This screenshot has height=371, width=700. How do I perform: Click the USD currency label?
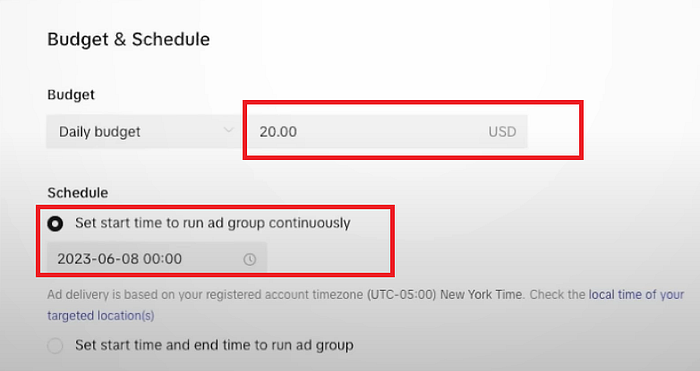pos(502,132)
